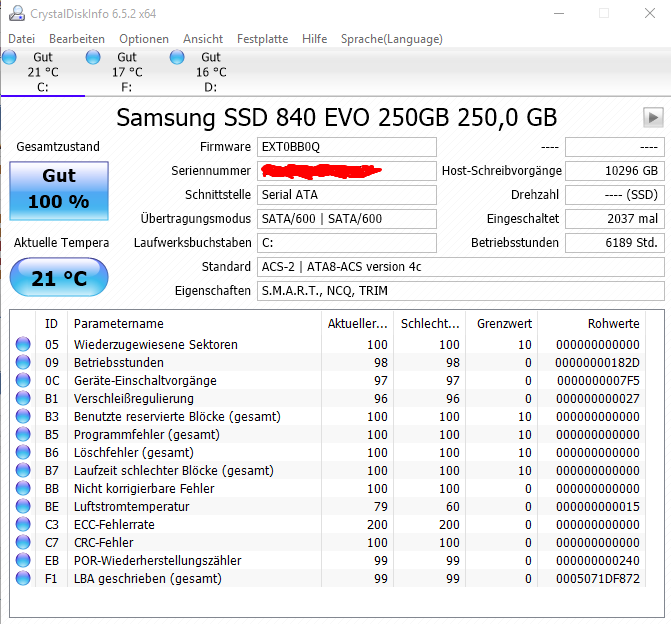
Task: Click the Eigenschaften field S.M.A.R.T., NCQ, TRIM
Action: [x=461, y=291]
